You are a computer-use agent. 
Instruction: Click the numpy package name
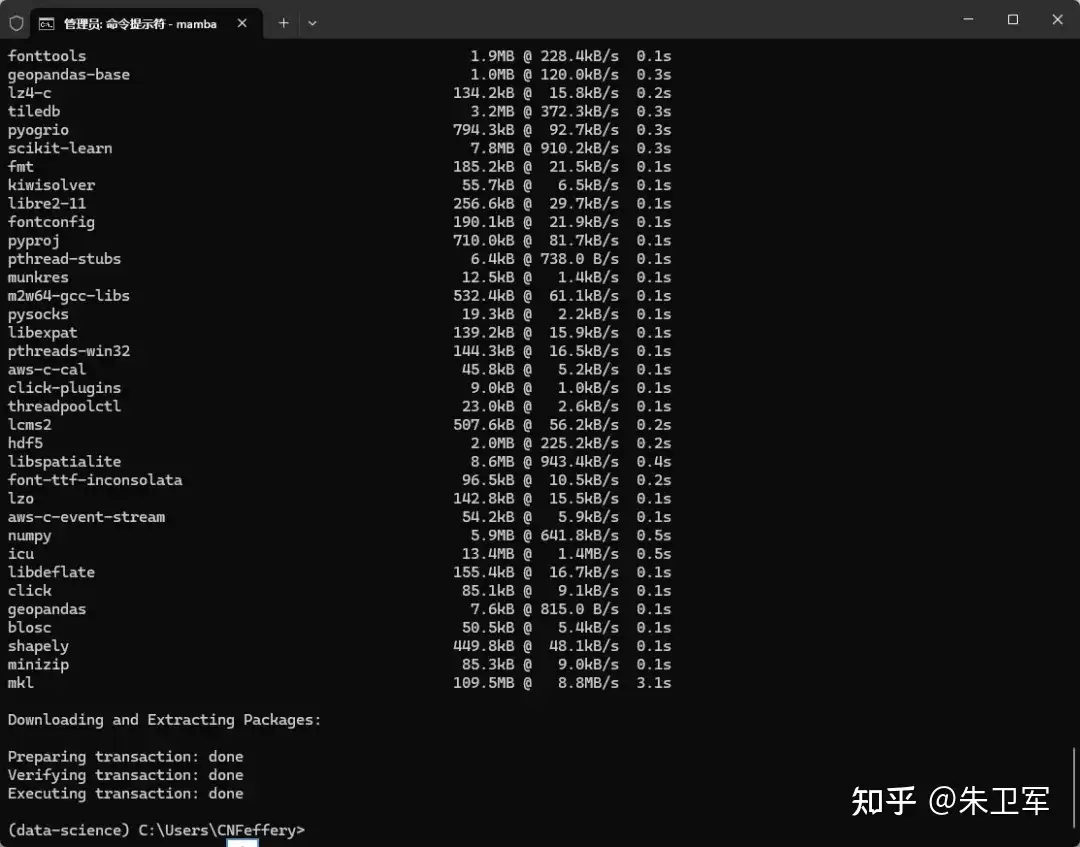point(29,536)
